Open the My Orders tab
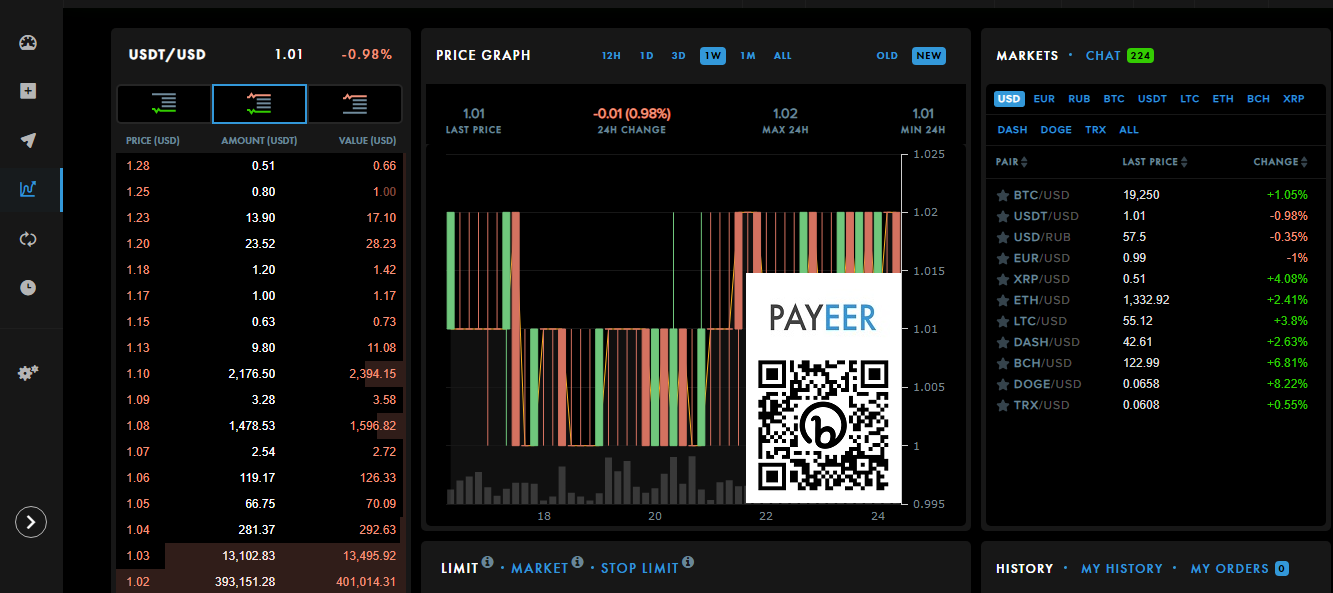 1228,568
